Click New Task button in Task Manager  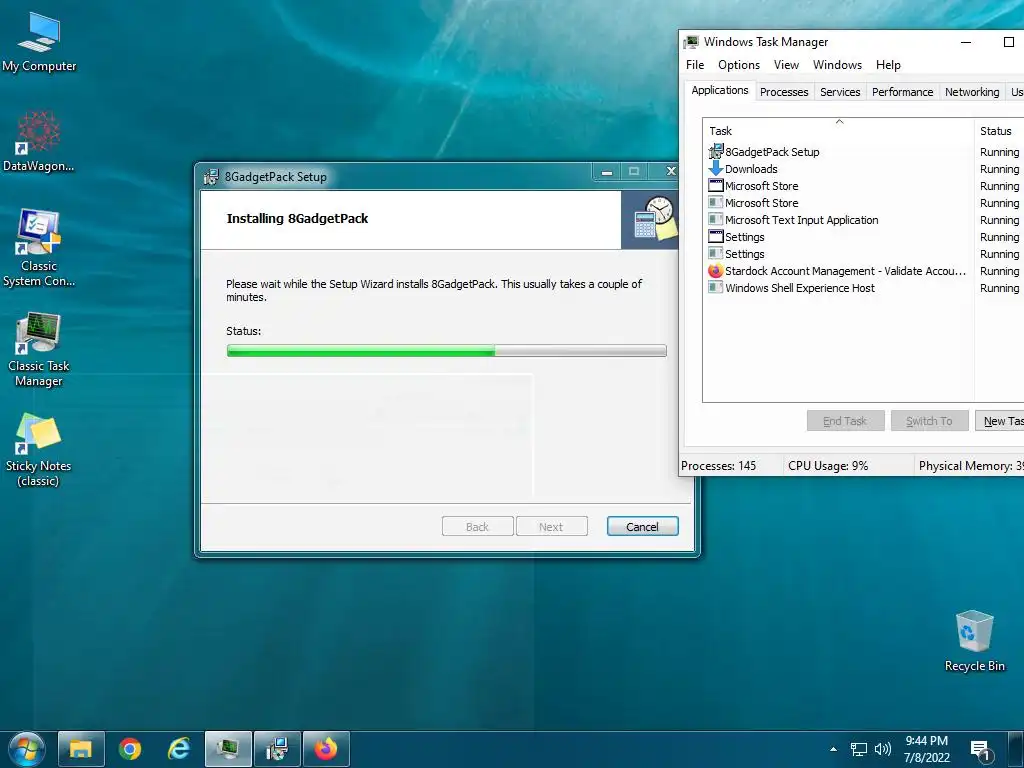(1000, 421)
